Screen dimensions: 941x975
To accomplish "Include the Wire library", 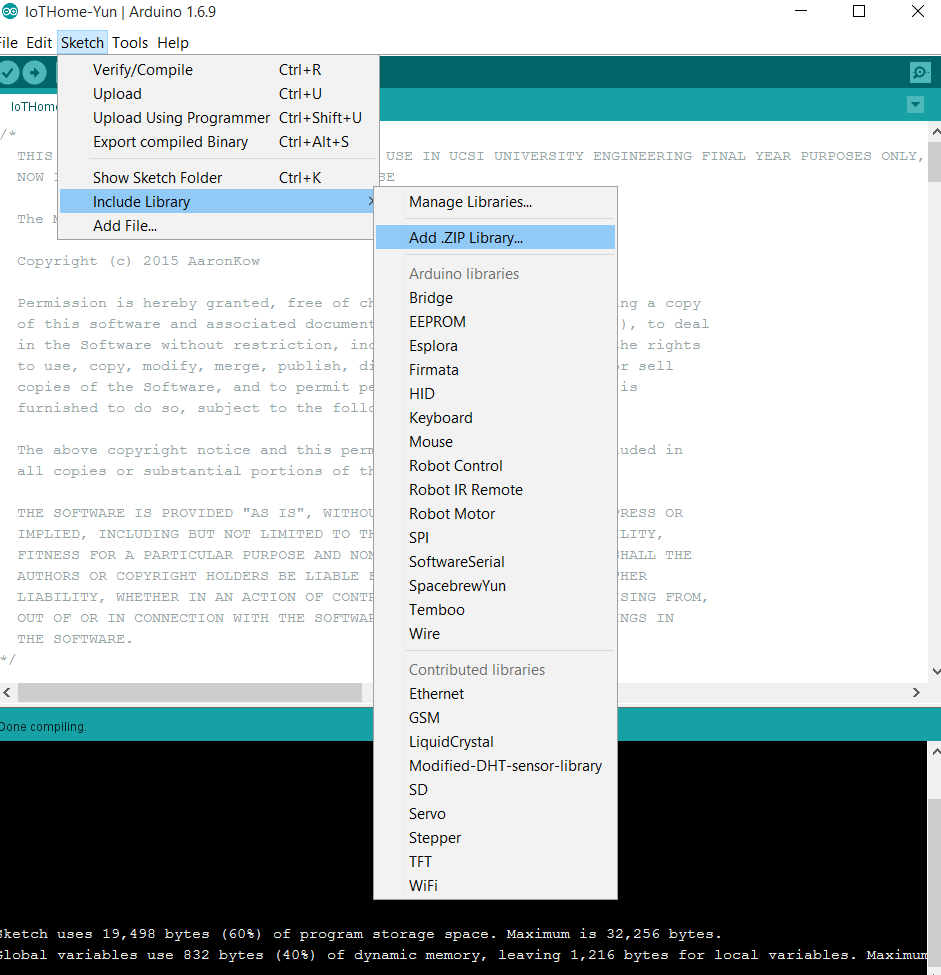I will point(495,634).
